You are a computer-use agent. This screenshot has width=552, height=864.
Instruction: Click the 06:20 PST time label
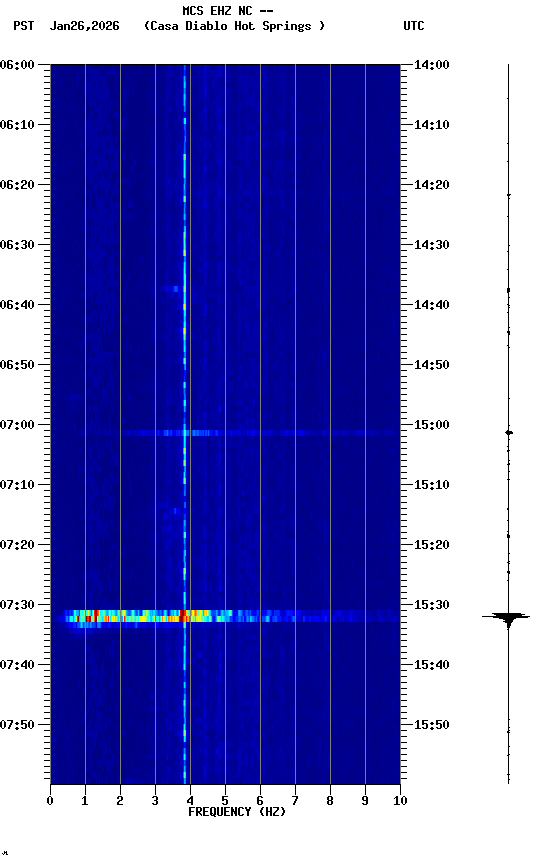pyautogui.click(x=17, y=185)
